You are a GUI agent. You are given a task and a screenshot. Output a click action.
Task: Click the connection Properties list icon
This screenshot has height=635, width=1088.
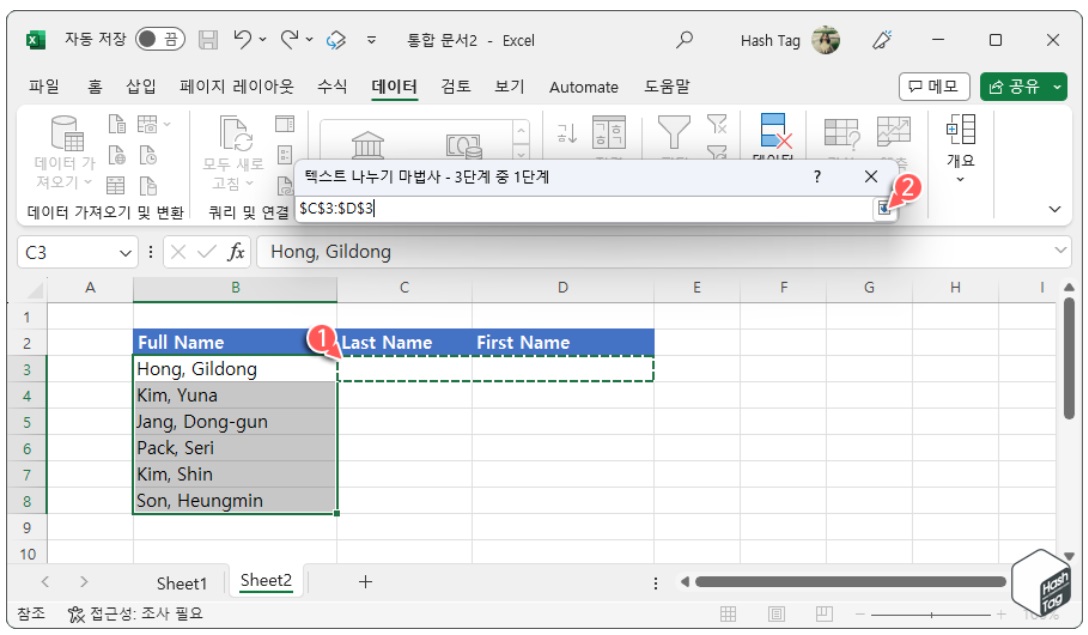point(284,155)
